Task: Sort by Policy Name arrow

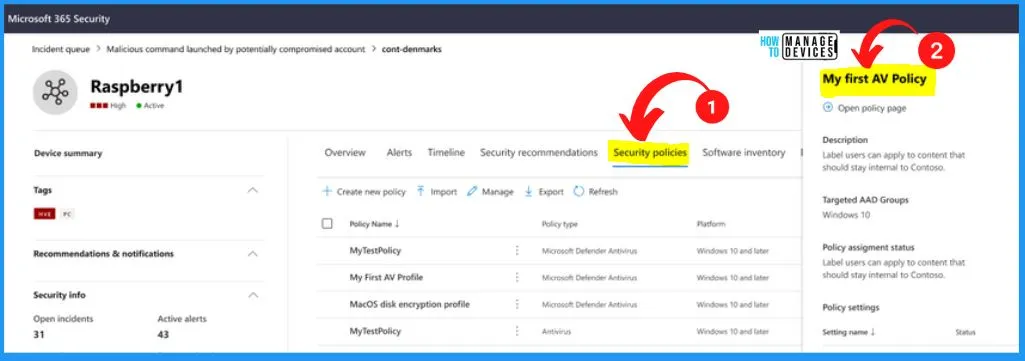Action: (x=397, y=224)
